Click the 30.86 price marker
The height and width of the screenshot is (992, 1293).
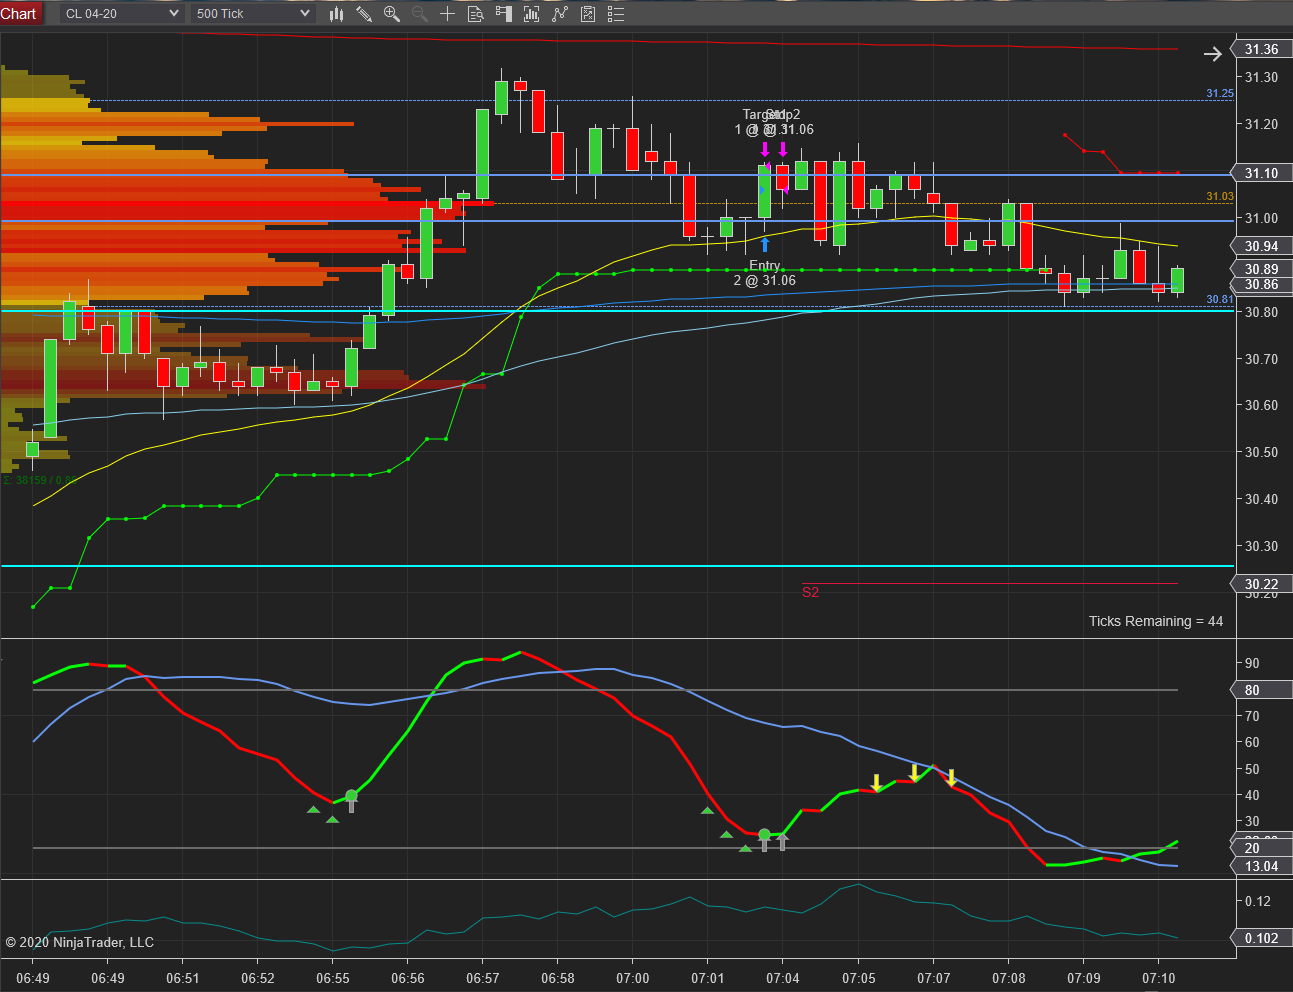(1261, 285)
